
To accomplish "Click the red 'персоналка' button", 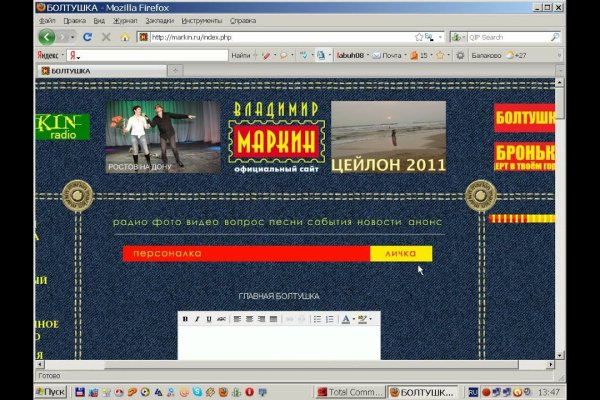I will coord(245,254).
